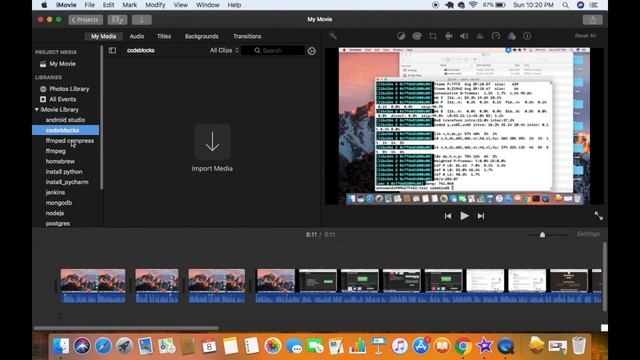Skip to the previous clip
The width and height of the screenshot is (640, 360).
click(448, 216)
